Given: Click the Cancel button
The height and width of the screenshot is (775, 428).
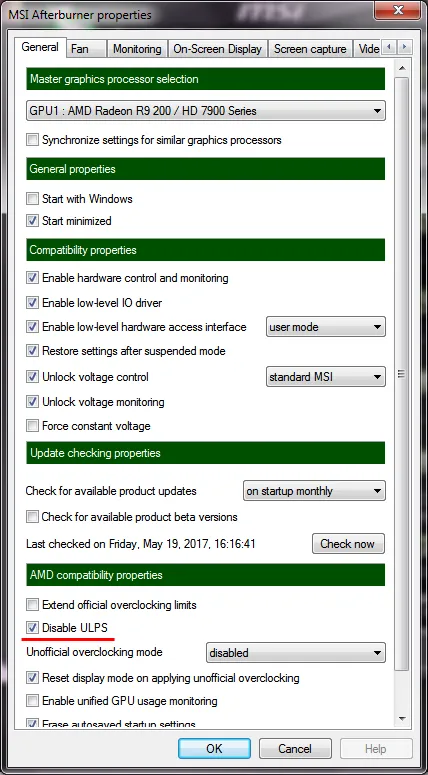Looking at the screenshot, I should click(295, 748).
